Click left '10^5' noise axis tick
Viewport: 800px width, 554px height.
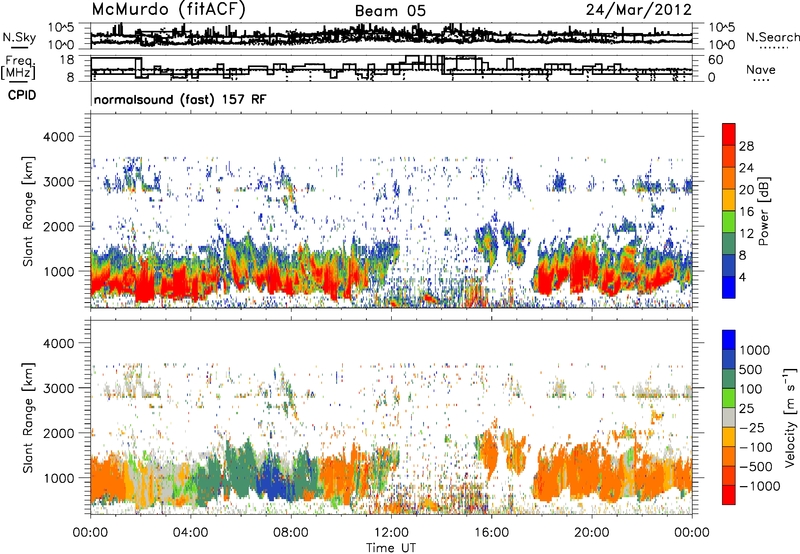coord(61,27)
